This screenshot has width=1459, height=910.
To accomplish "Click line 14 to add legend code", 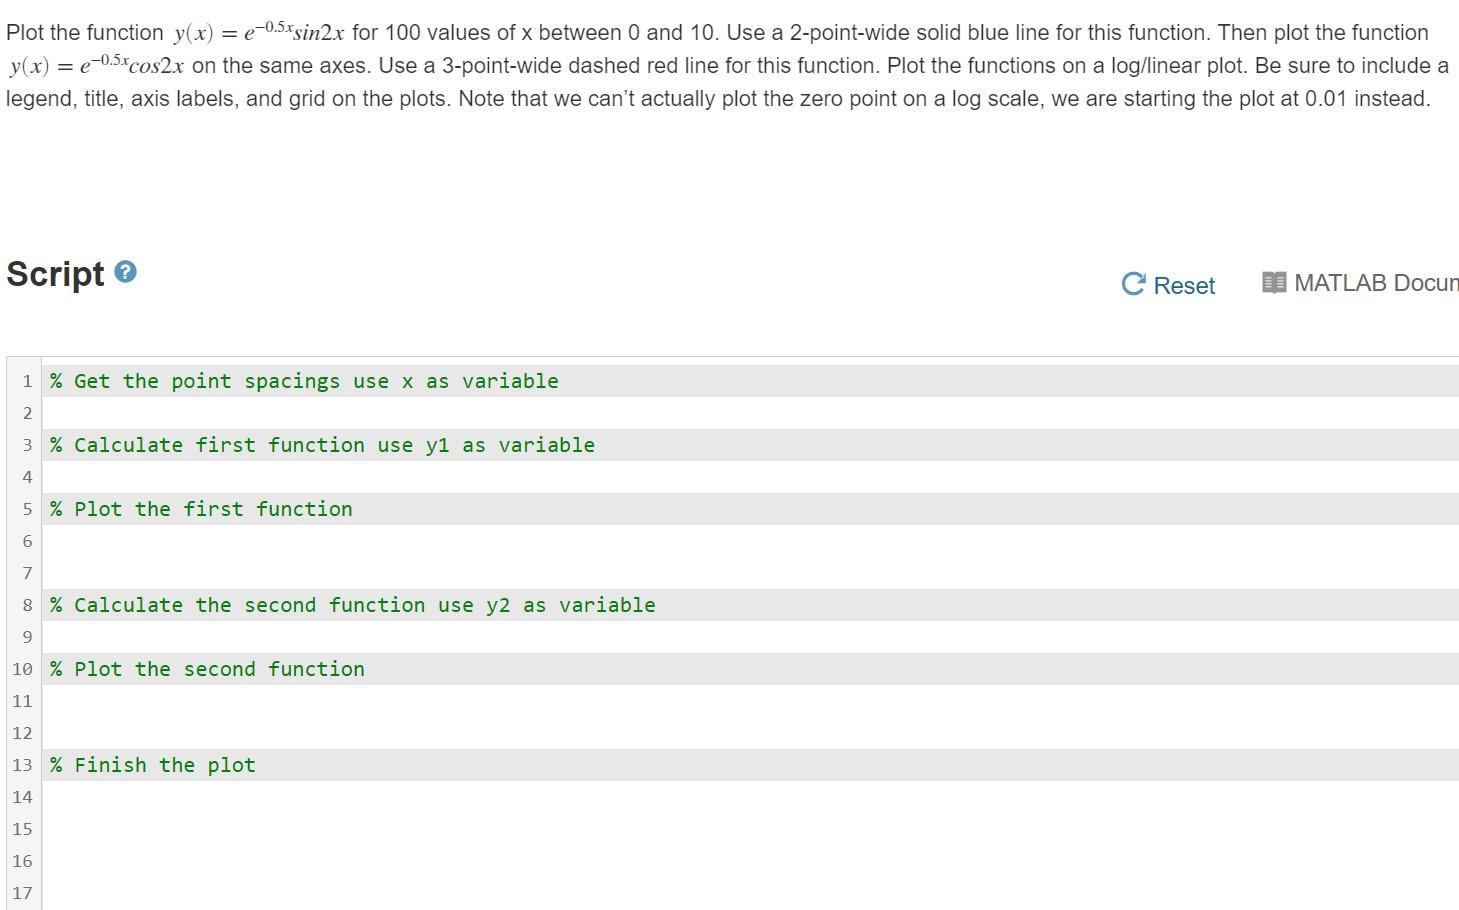I will [300, 796].
